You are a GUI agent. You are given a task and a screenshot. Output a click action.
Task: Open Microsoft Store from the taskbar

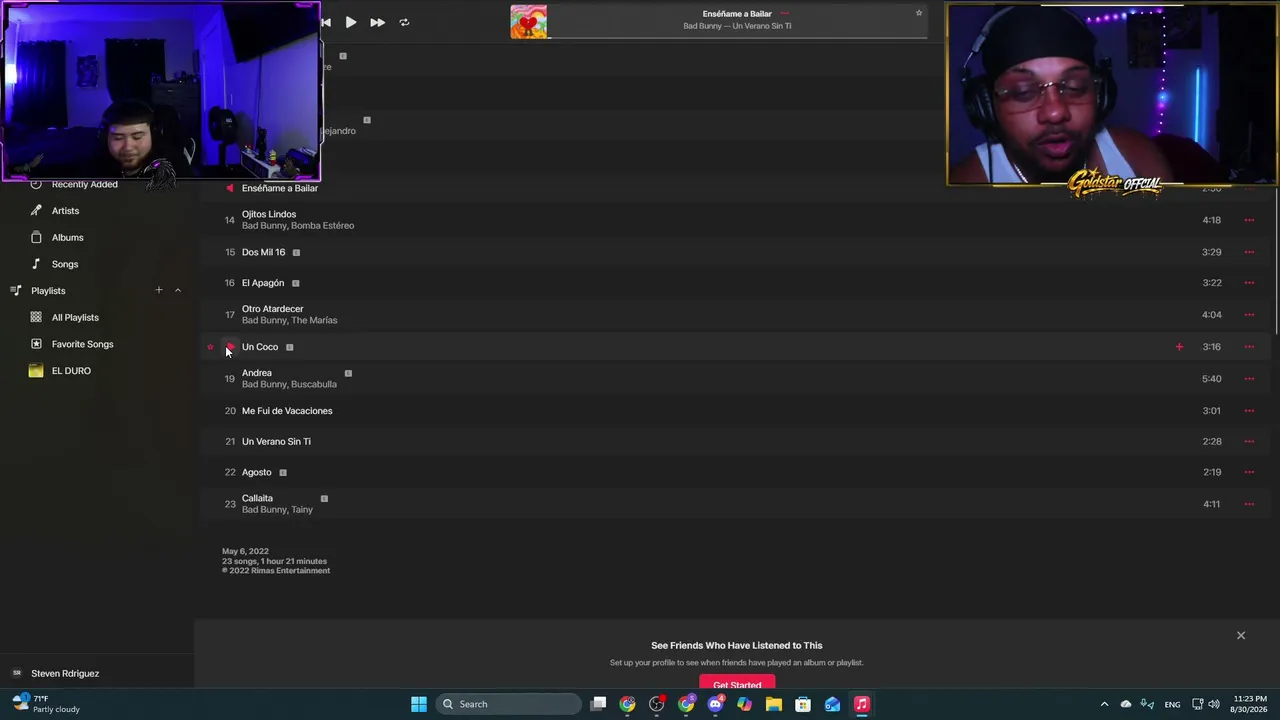[803, 704]
